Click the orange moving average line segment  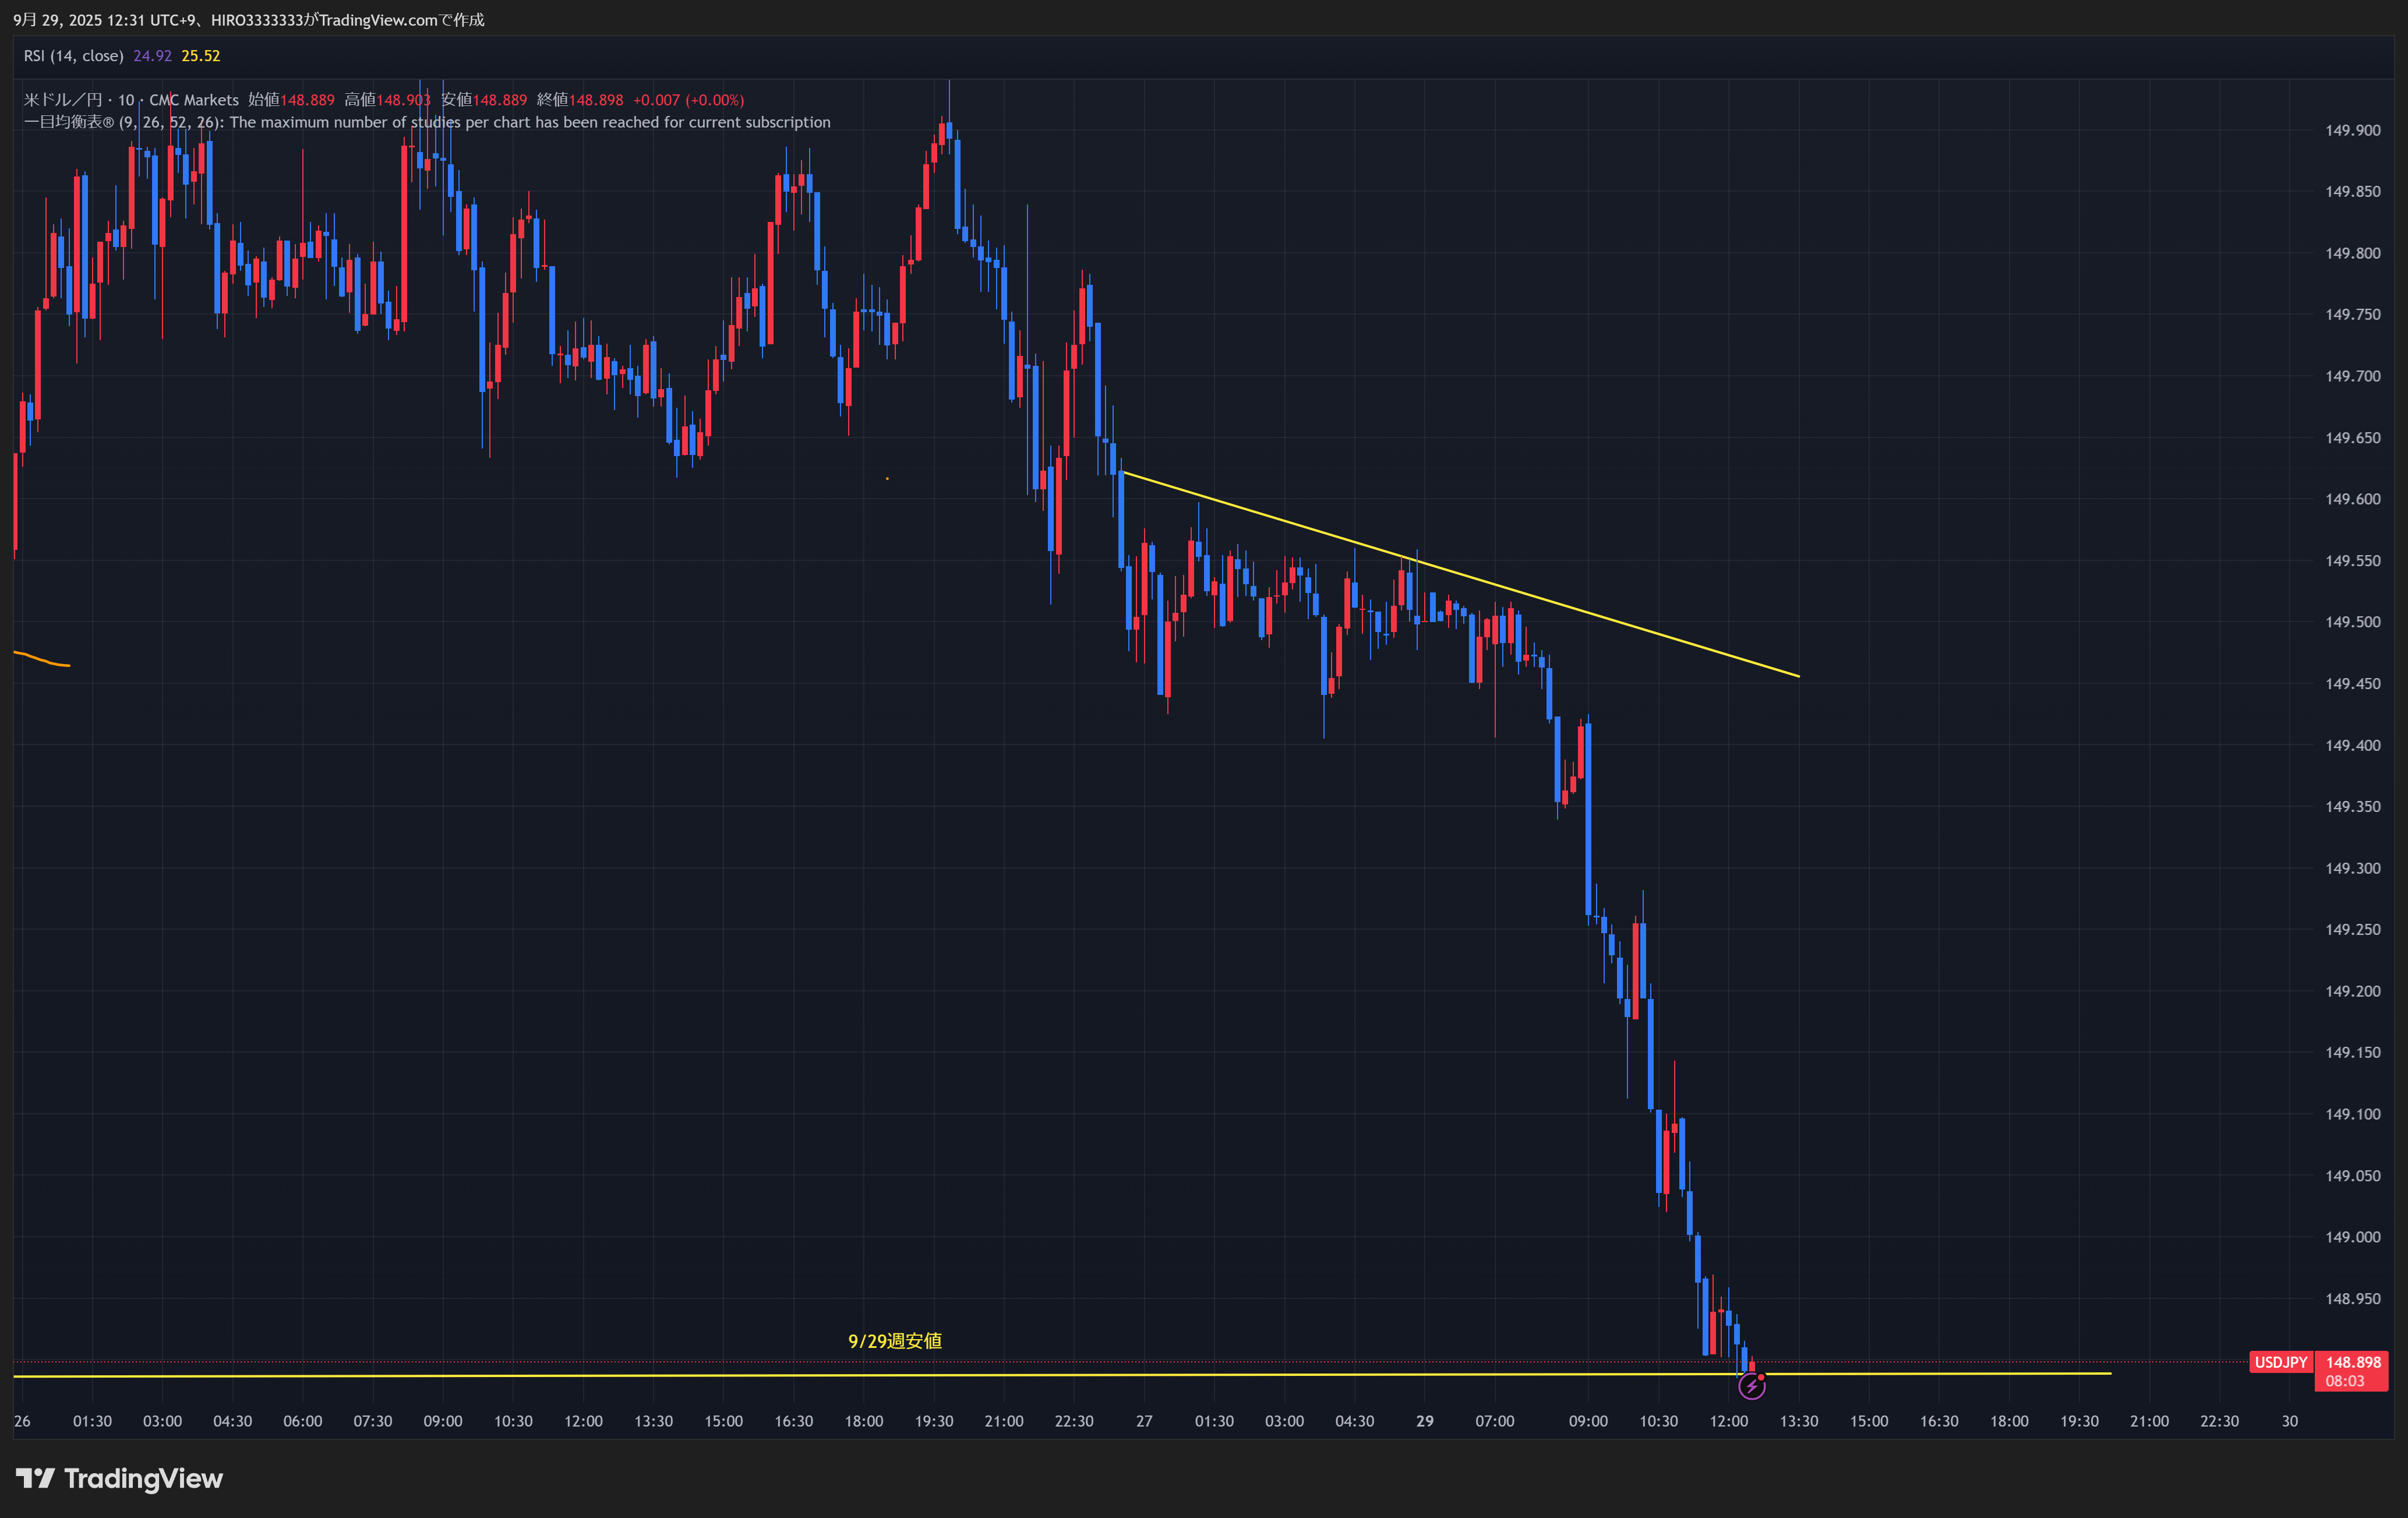[40, 659]
